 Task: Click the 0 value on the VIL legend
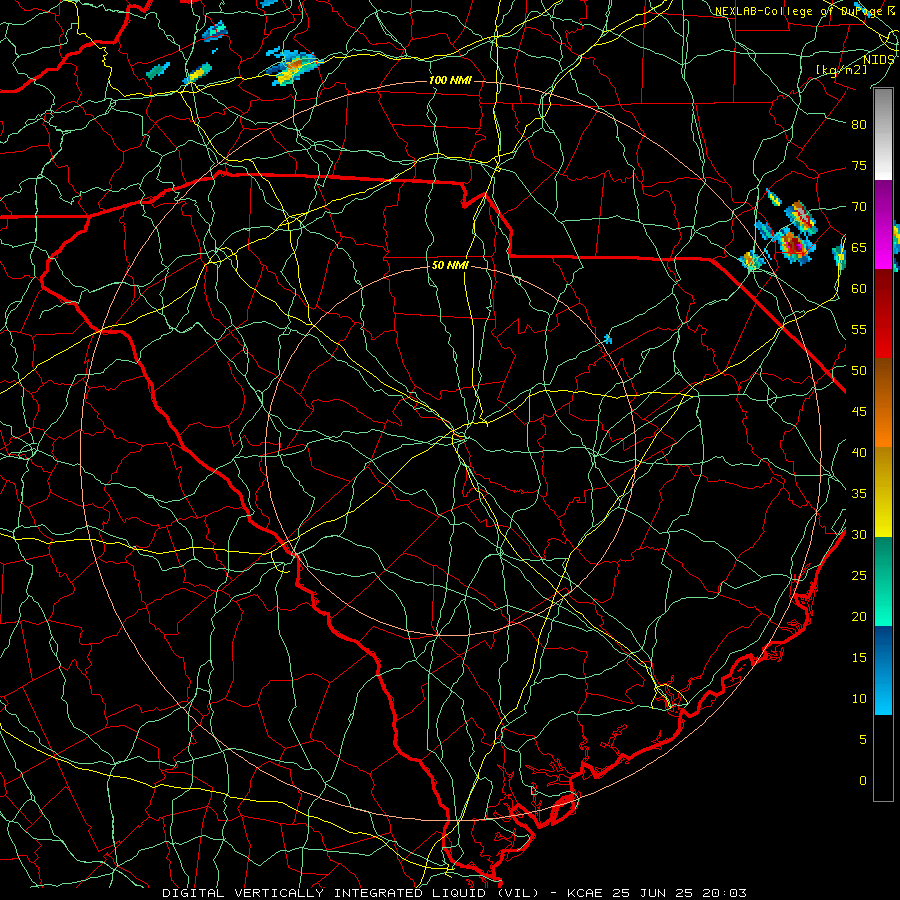pyautogui.click(x=863, y=781)
